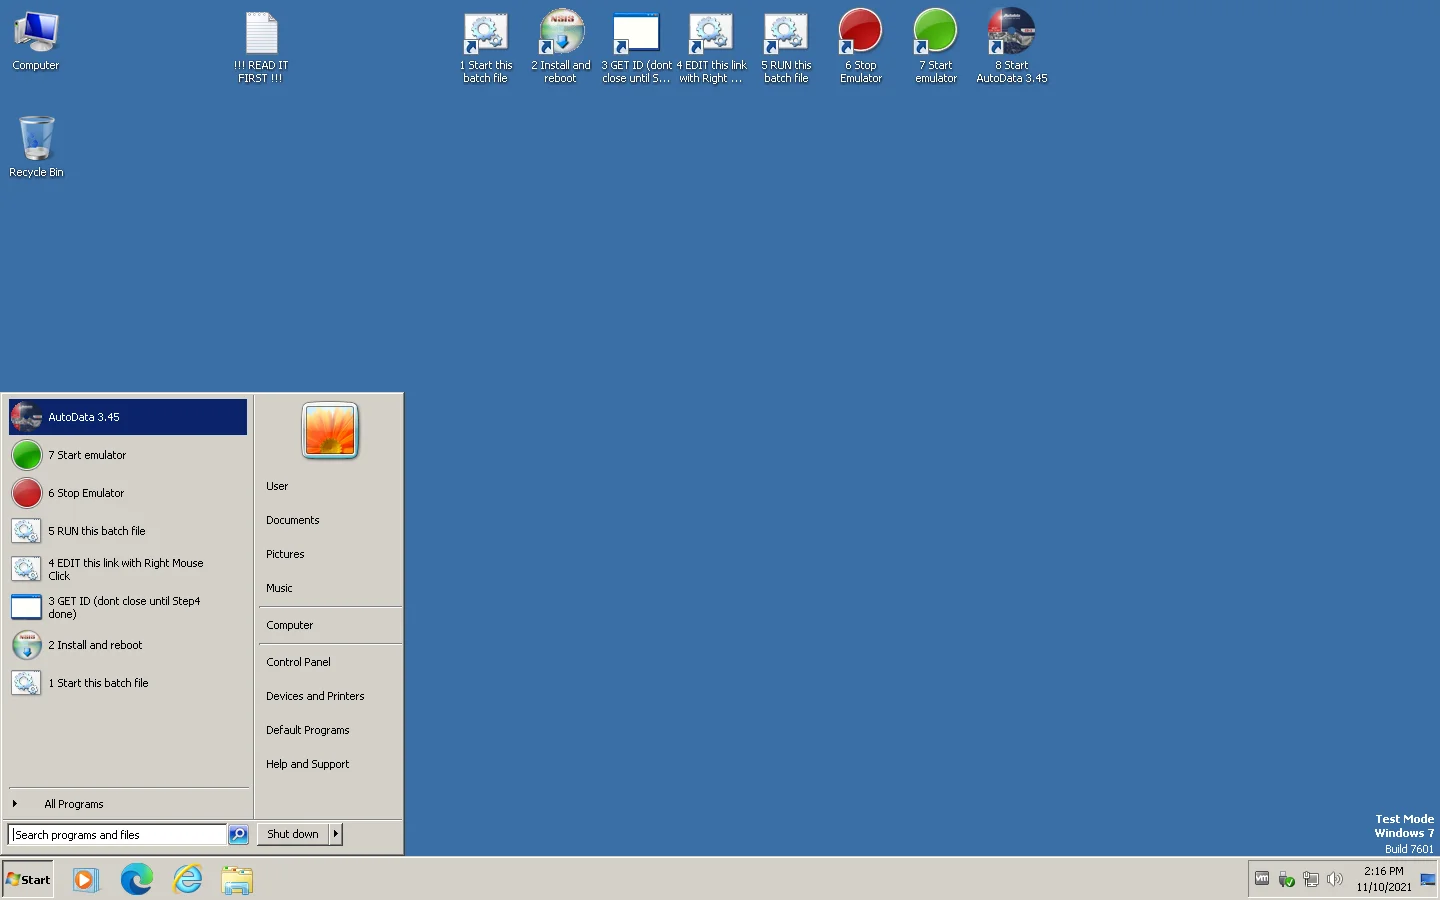Select AutoData 3.45 in the Start menu
The image size is (1440, 900).
(84, 417)
